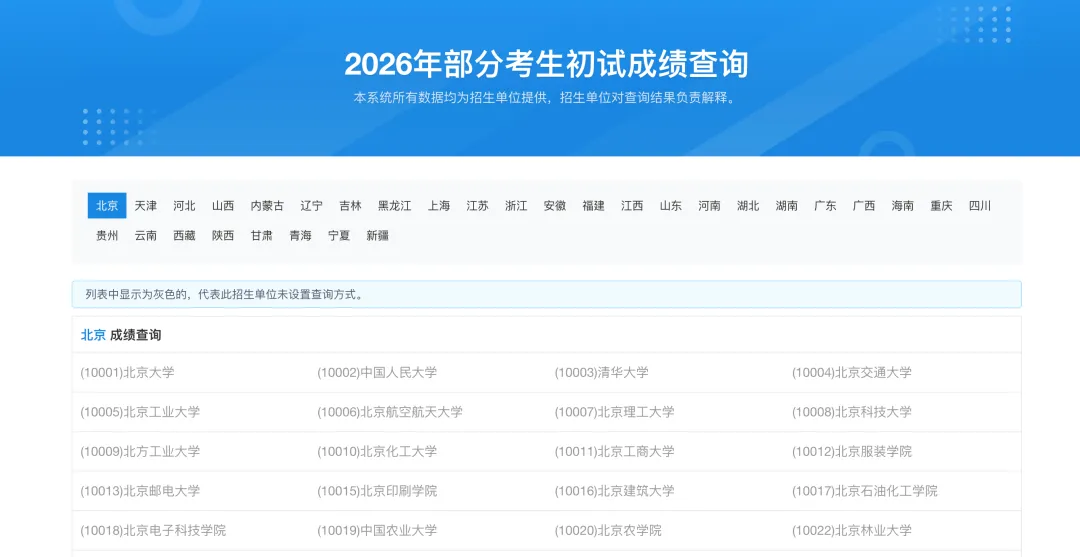1080x557 pixels.
Task: Open the 江西 province tab
Action: (632, 205)
